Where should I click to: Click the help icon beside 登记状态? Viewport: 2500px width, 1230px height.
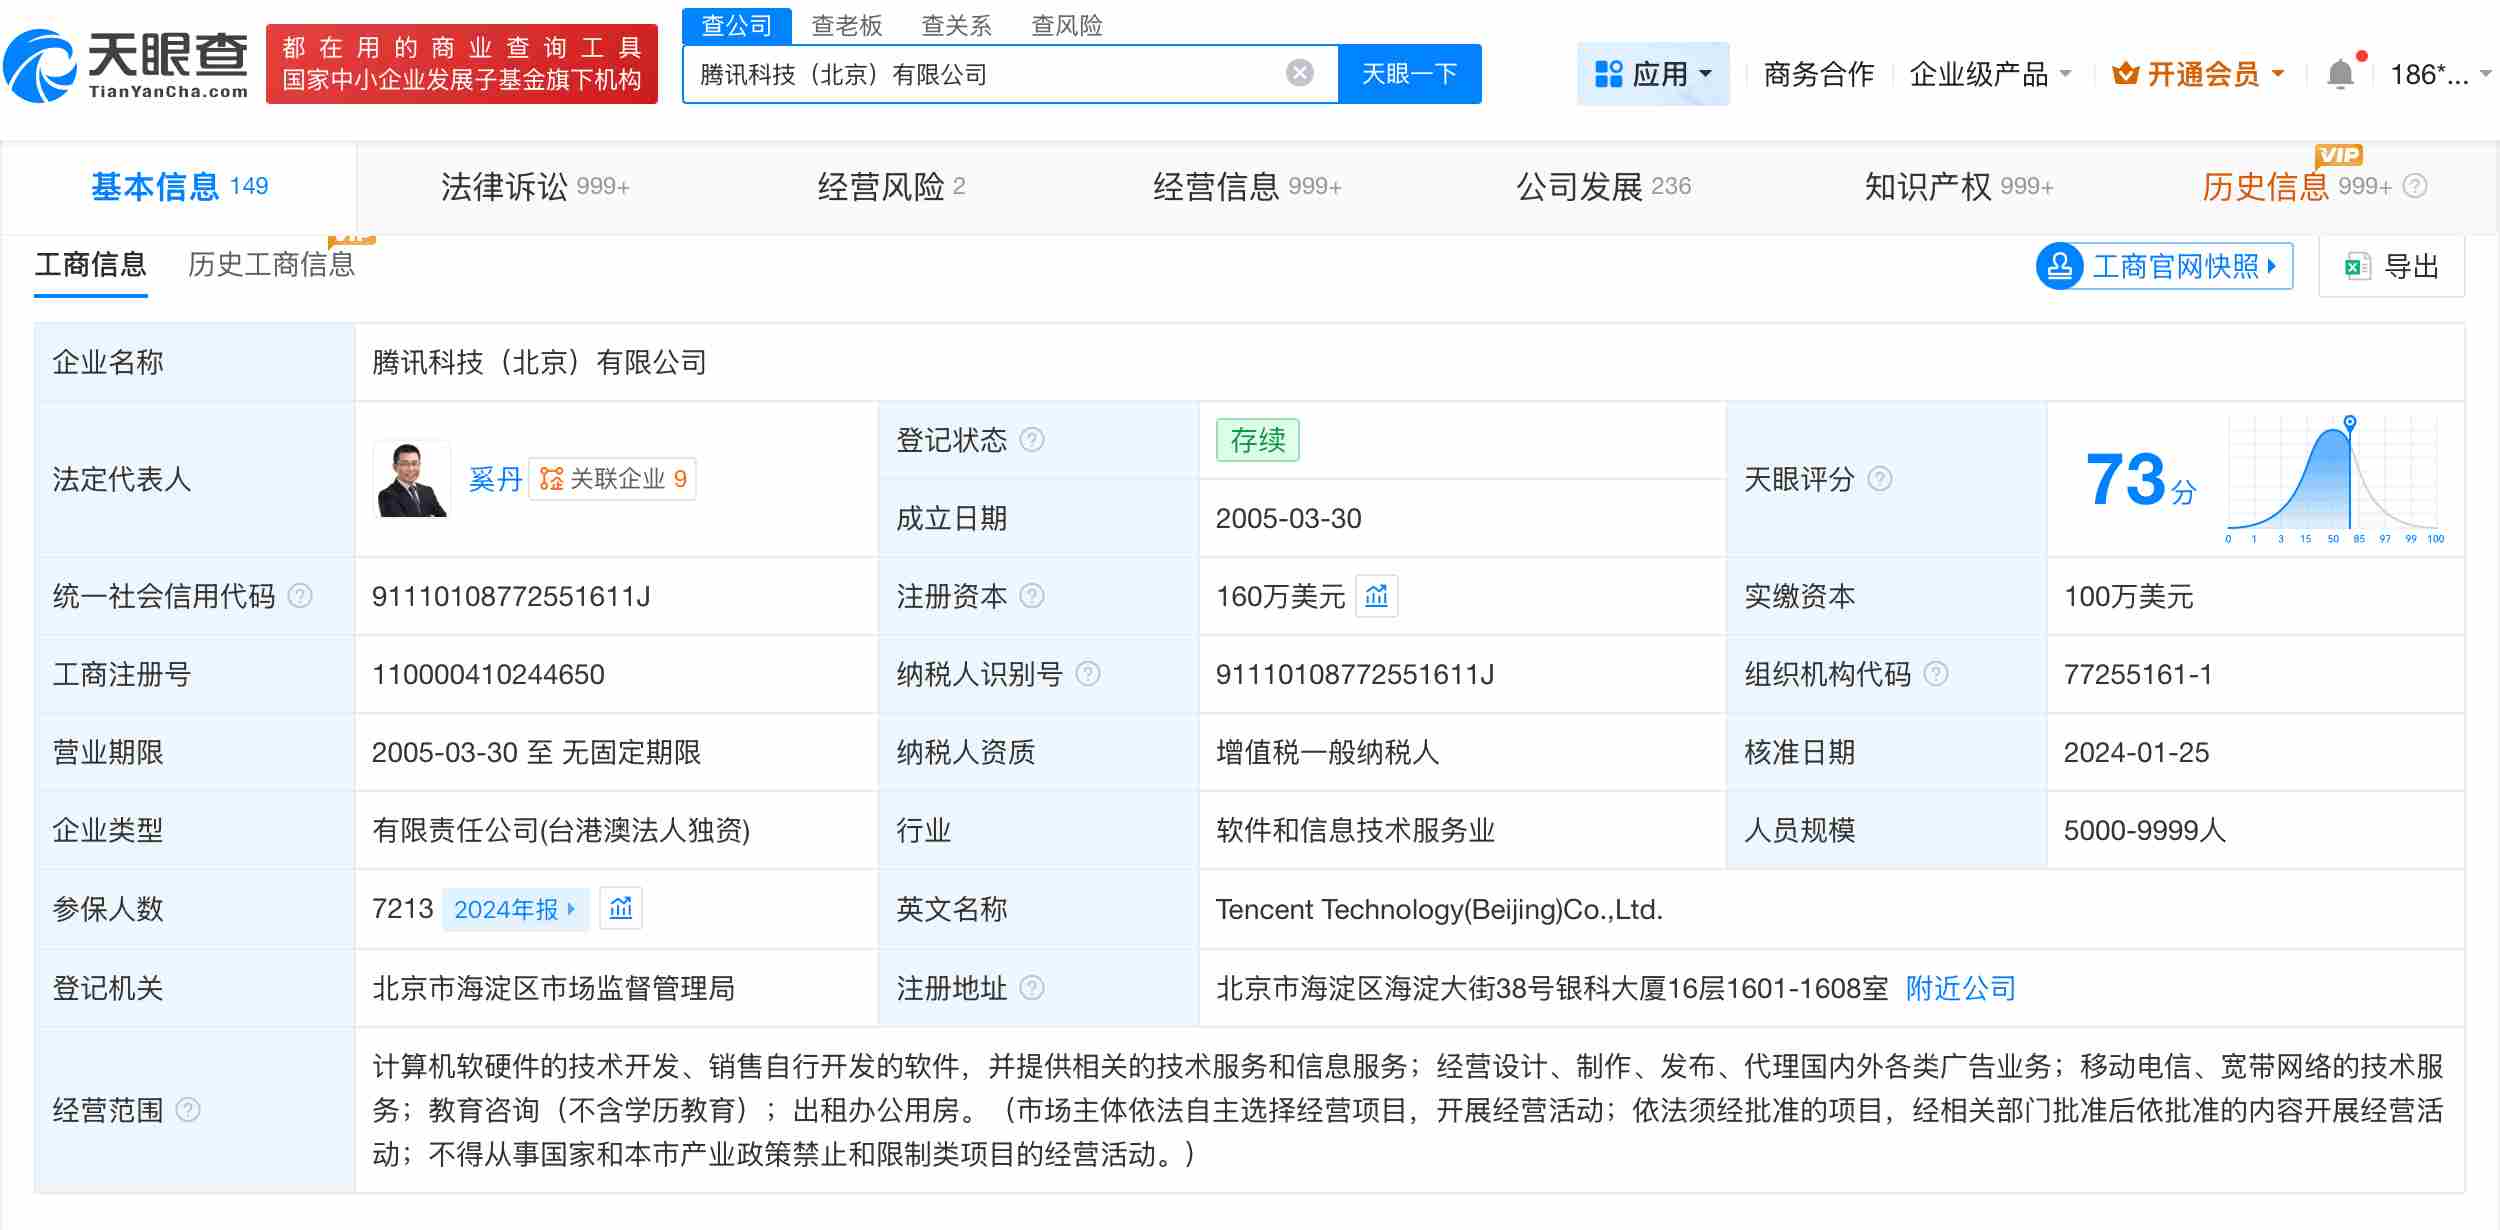[x=1032, y=440]
